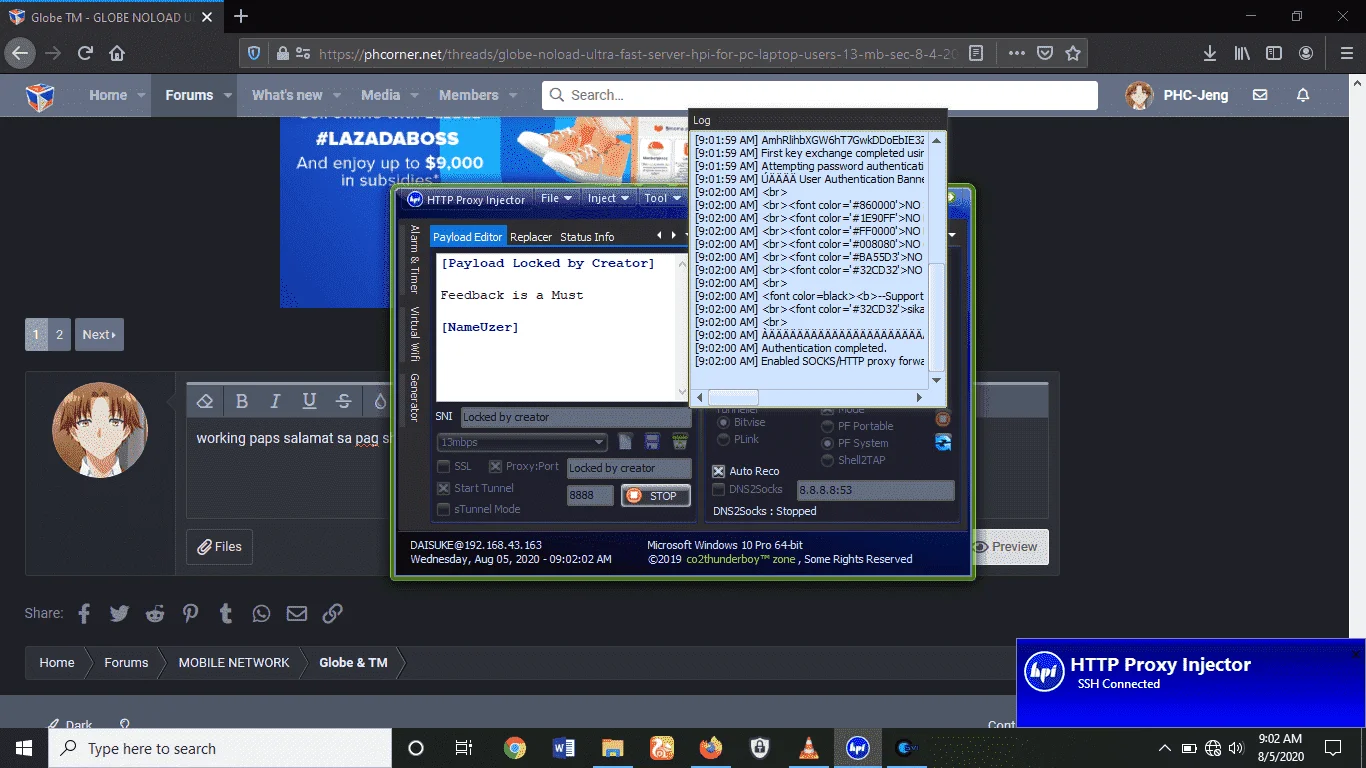The width and height of the screenshot is (1366, 768).
Task: Open VLC from the taskbar
Action: point(808,748)
